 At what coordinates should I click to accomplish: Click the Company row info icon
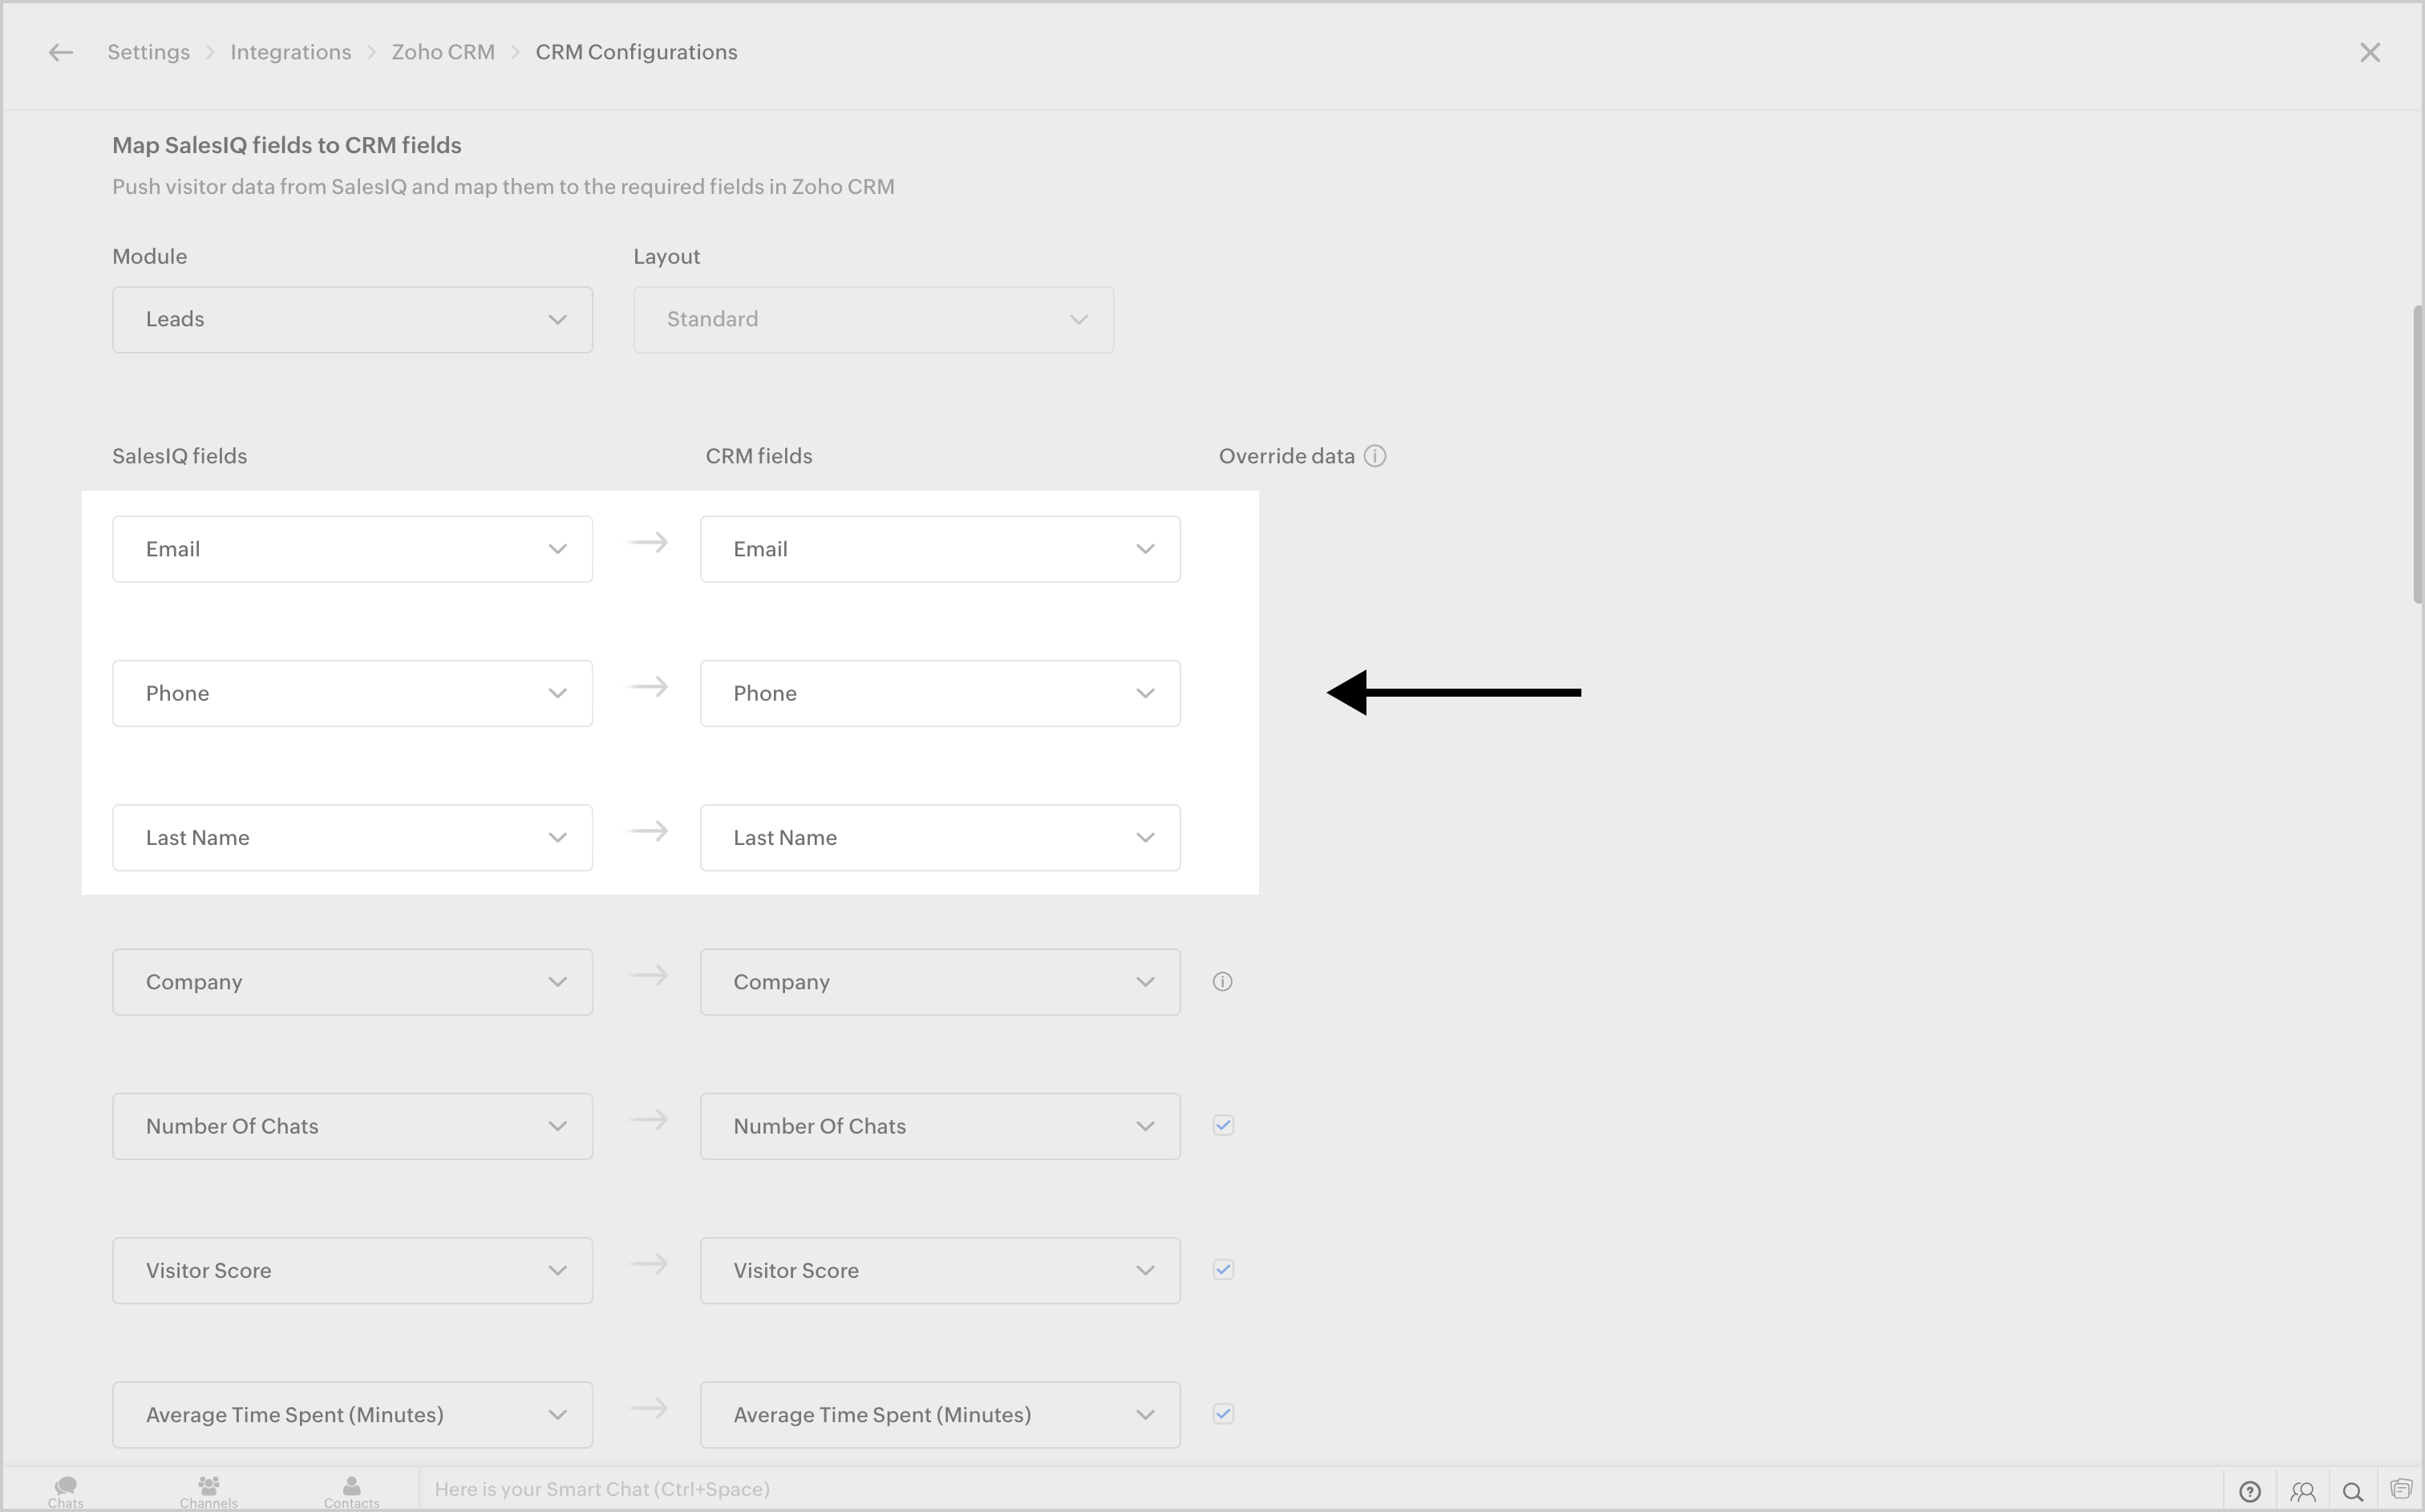click(x=1222, y=982)
